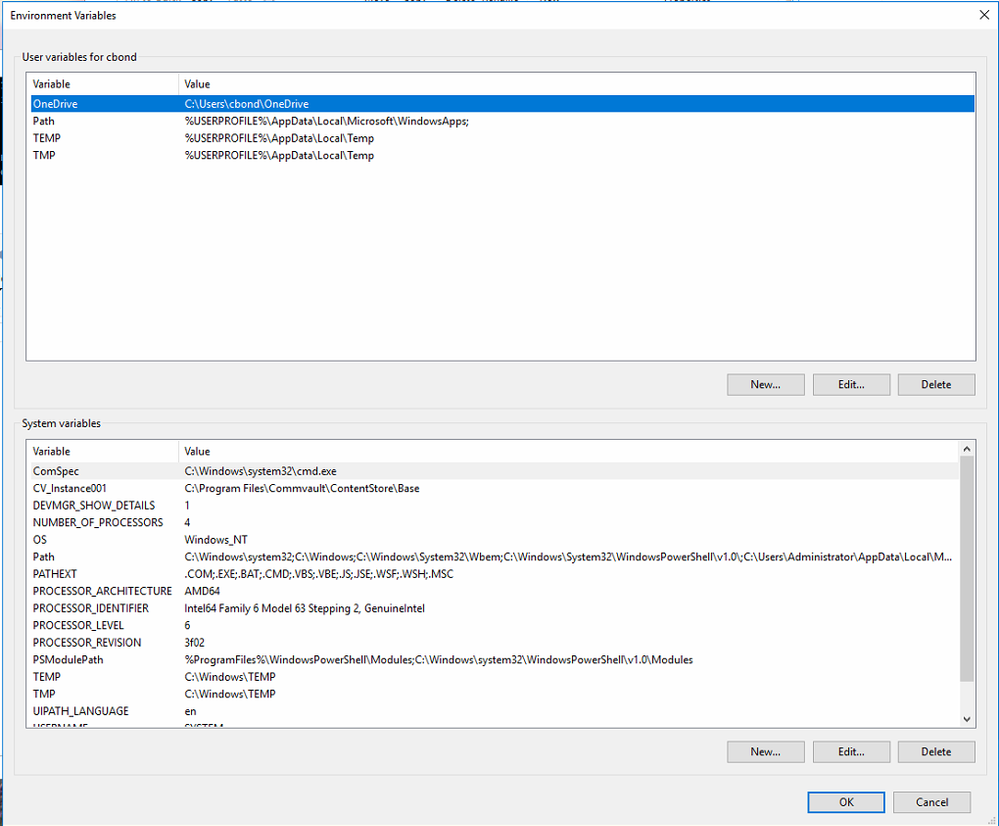Select DEVMGR_SHOW_DETAILS system variable
Screen dimensions: 999x826
point(494,505)
